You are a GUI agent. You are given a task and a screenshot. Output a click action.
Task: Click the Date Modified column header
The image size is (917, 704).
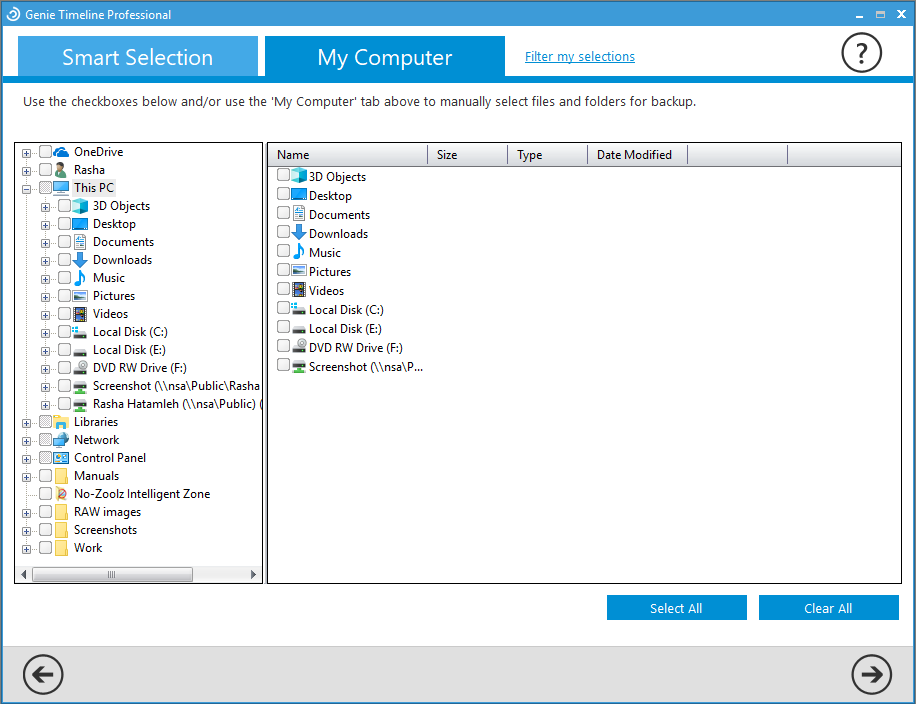tap(636, 154)
